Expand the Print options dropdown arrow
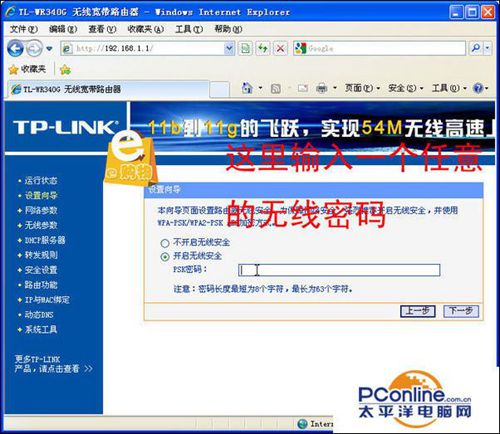The image size is (500, 434). tap(335, 88)
